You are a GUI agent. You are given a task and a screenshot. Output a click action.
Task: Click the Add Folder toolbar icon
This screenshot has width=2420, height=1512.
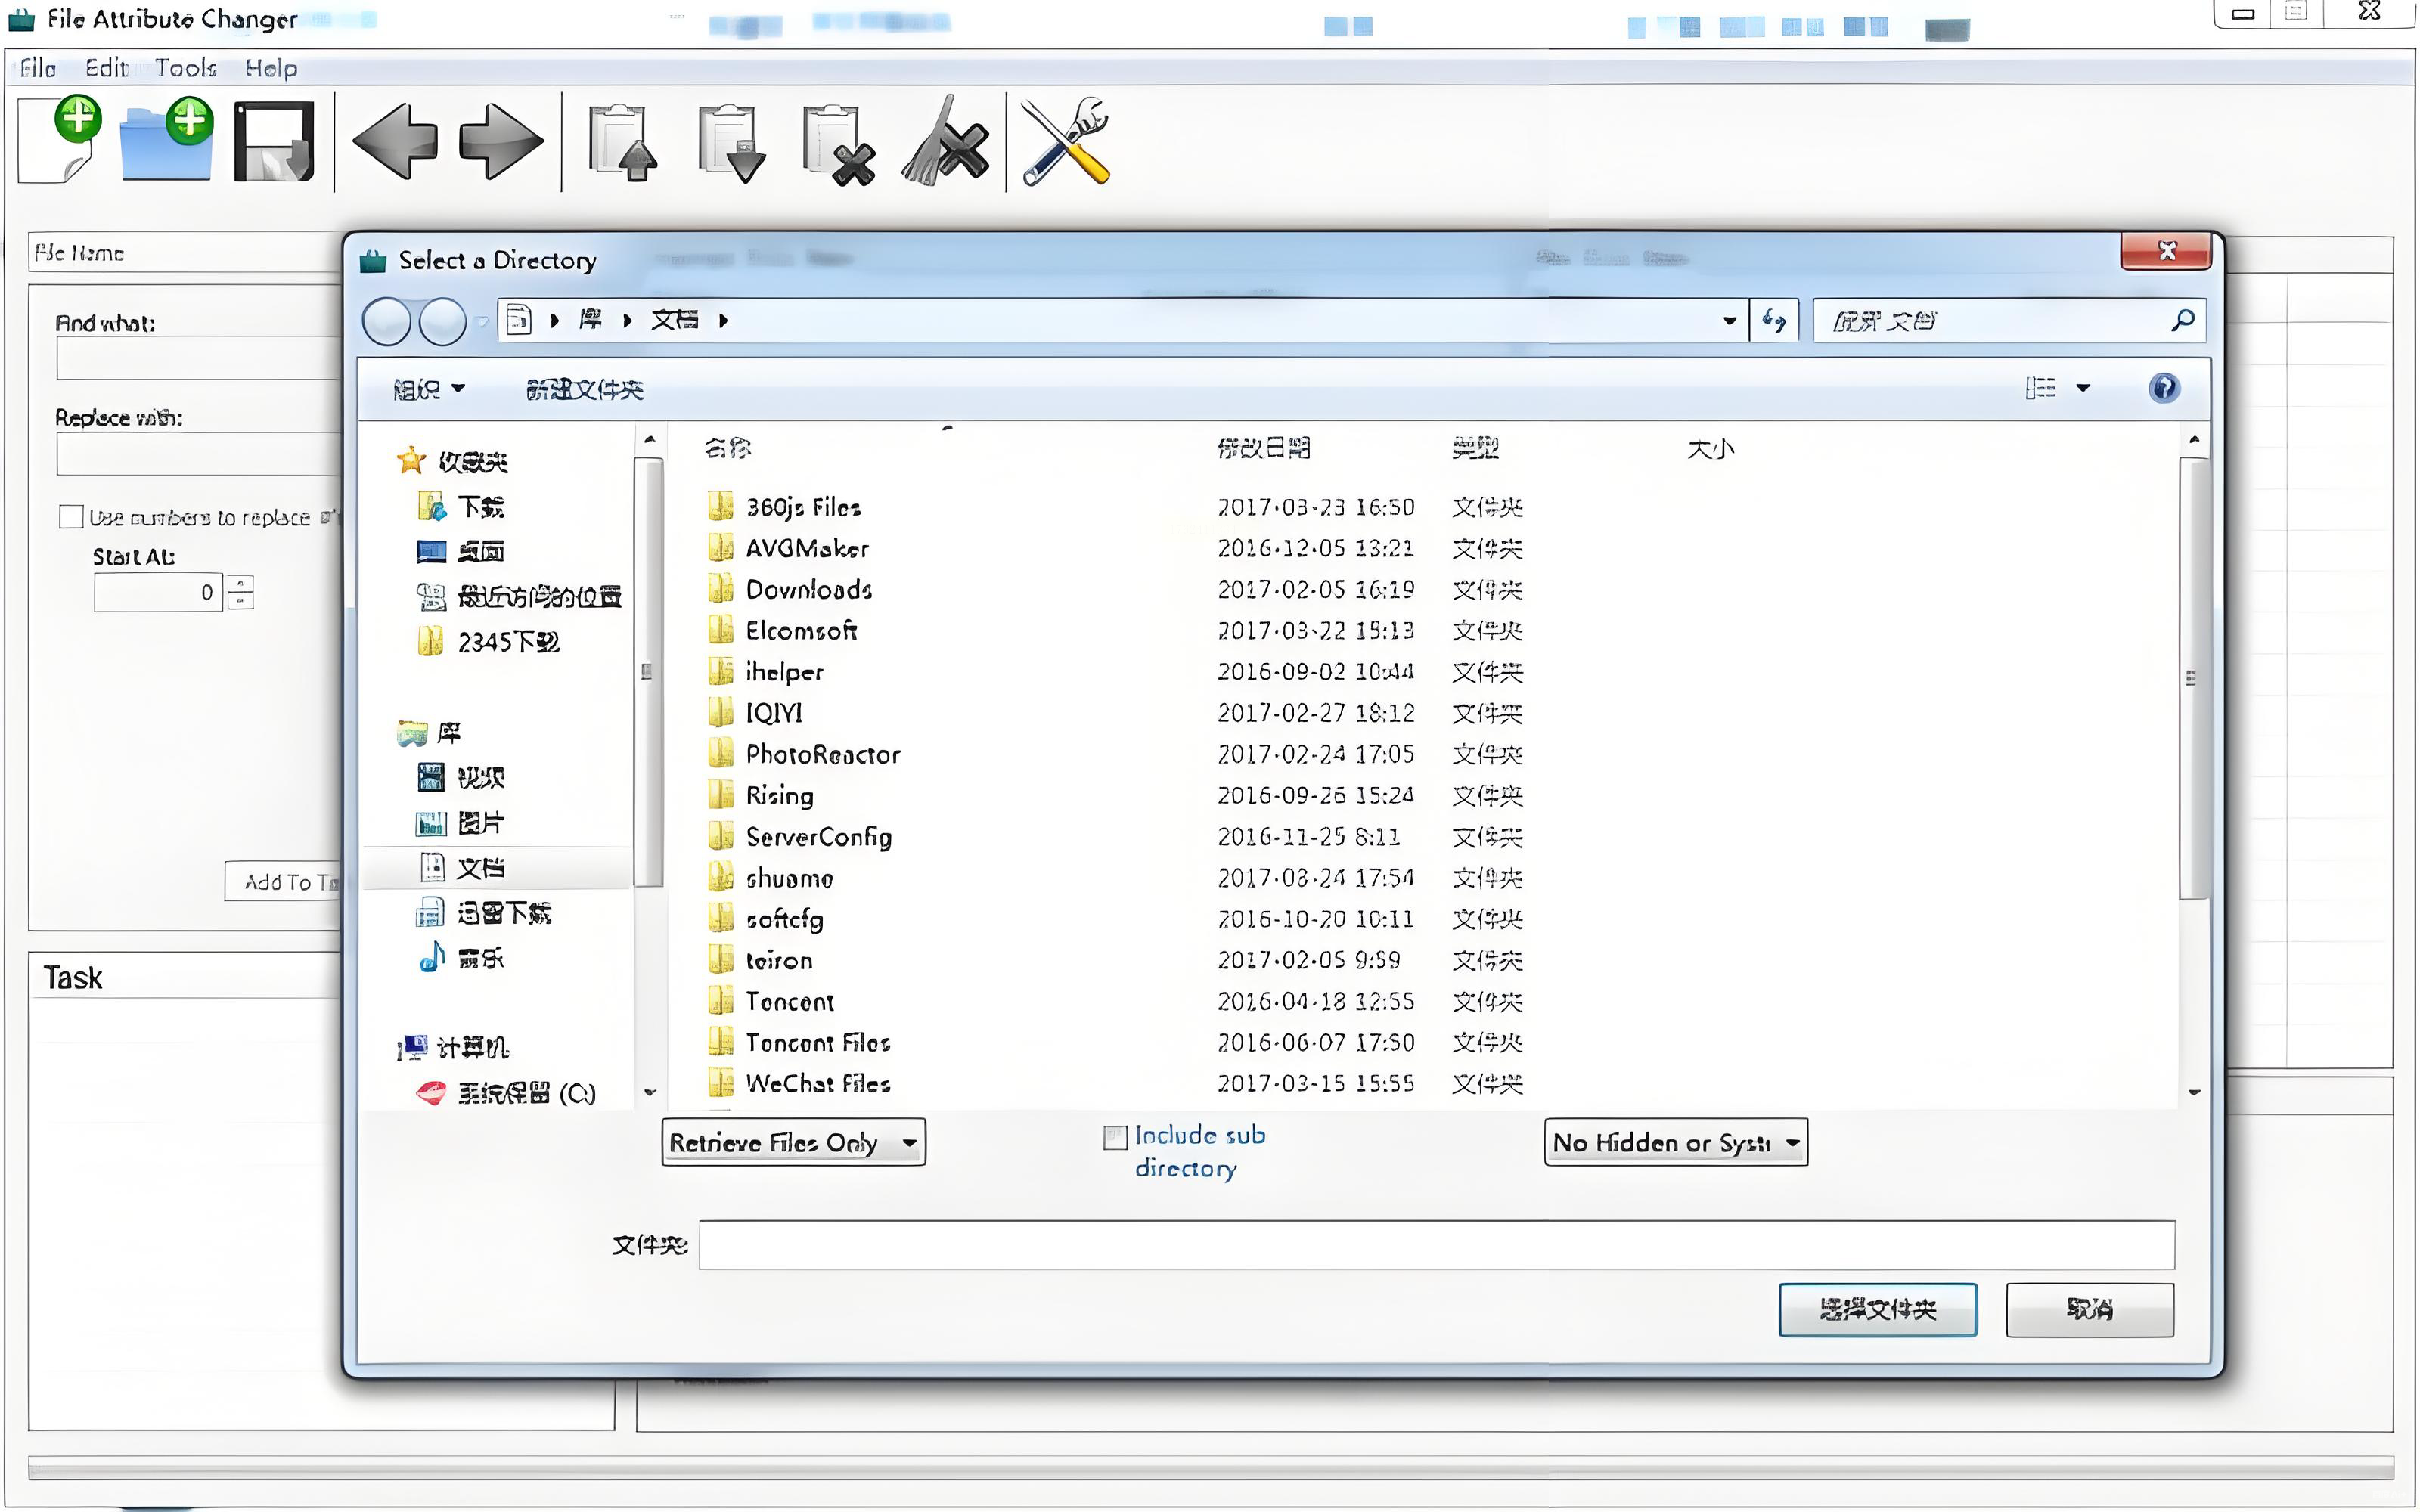[x=166, y=140]
